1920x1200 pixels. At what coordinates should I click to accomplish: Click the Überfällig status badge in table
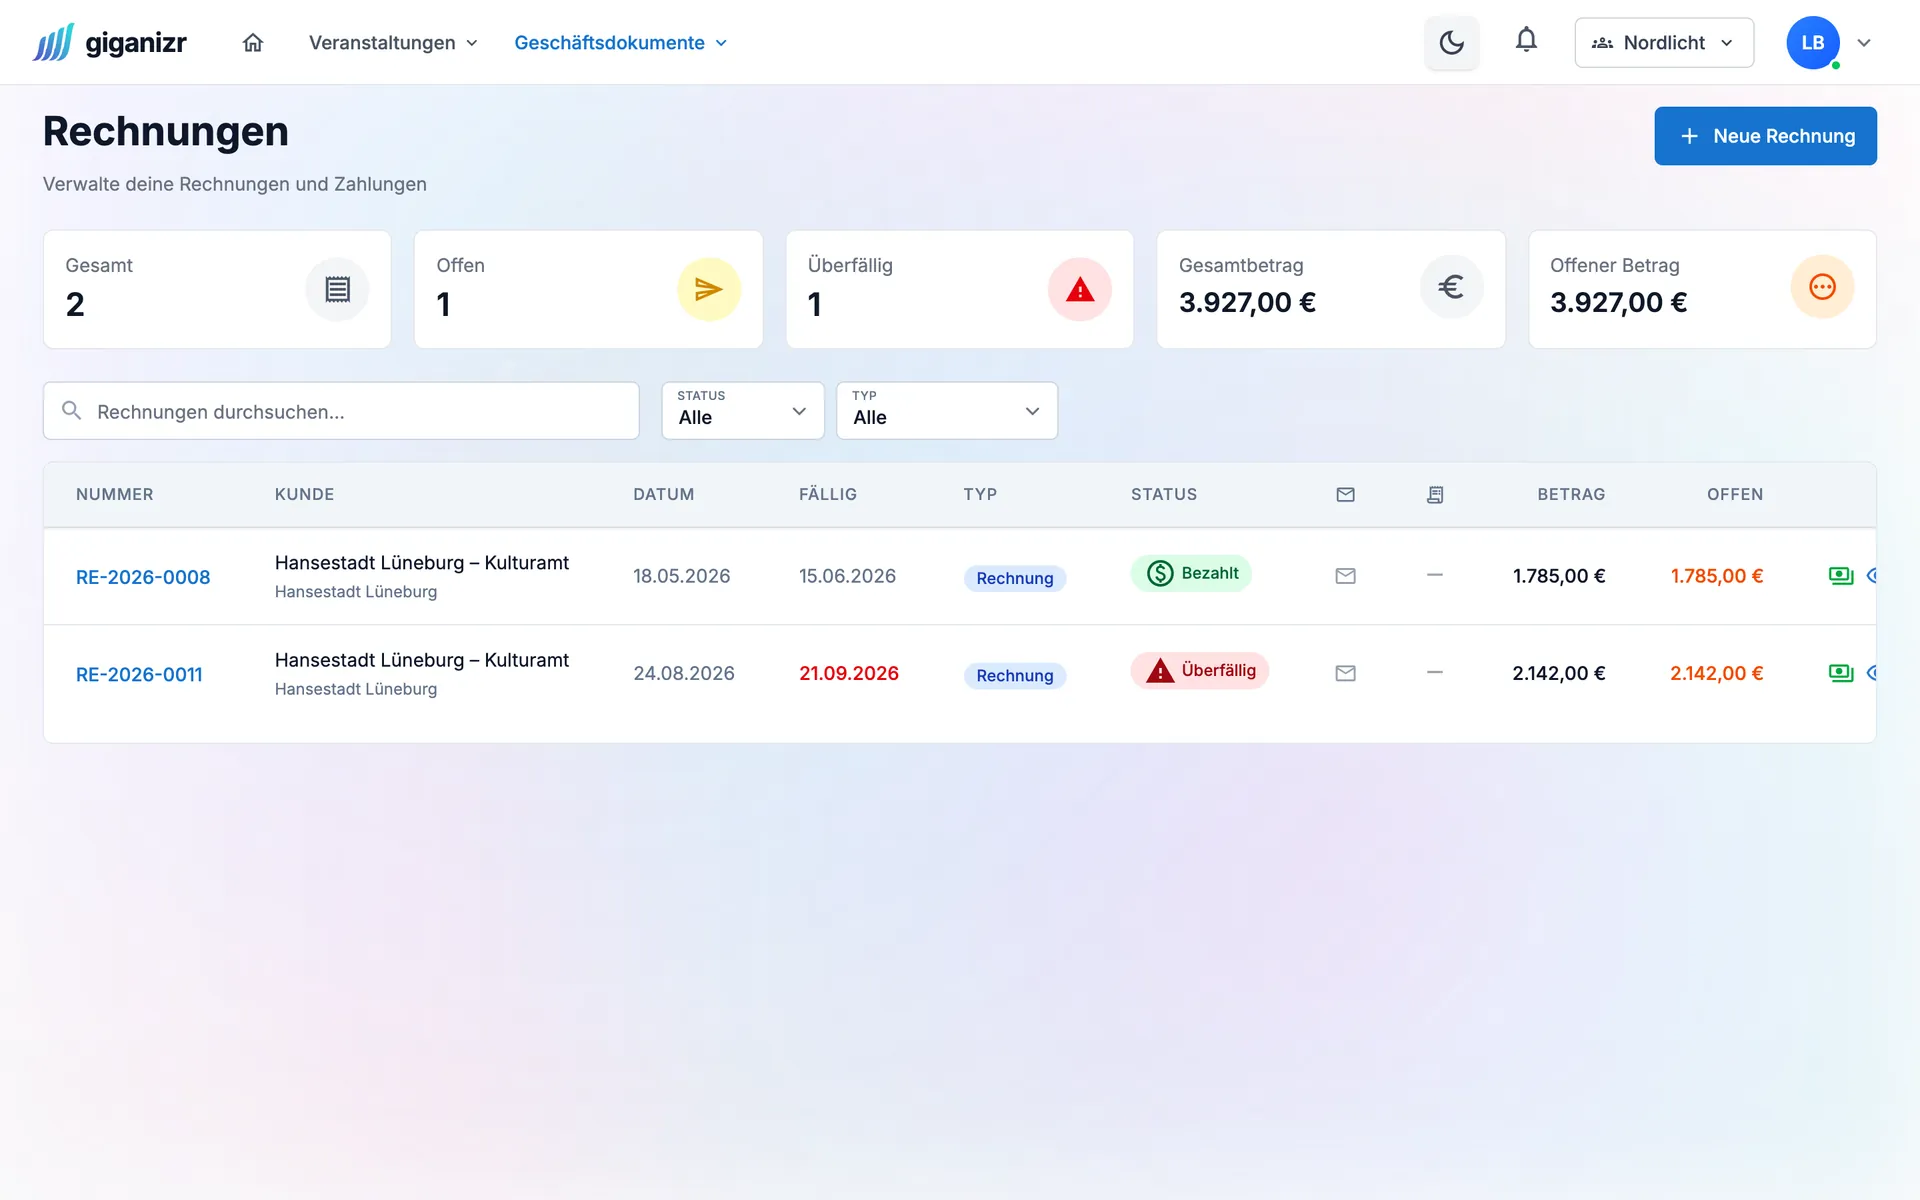point(1200,670)
